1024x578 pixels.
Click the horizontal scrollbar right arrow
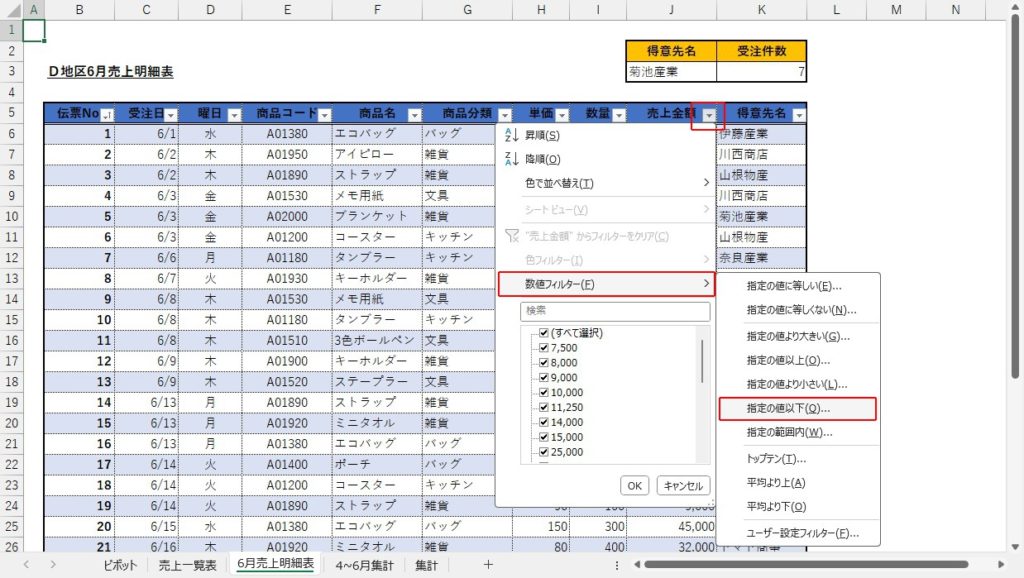point(1000,565)
